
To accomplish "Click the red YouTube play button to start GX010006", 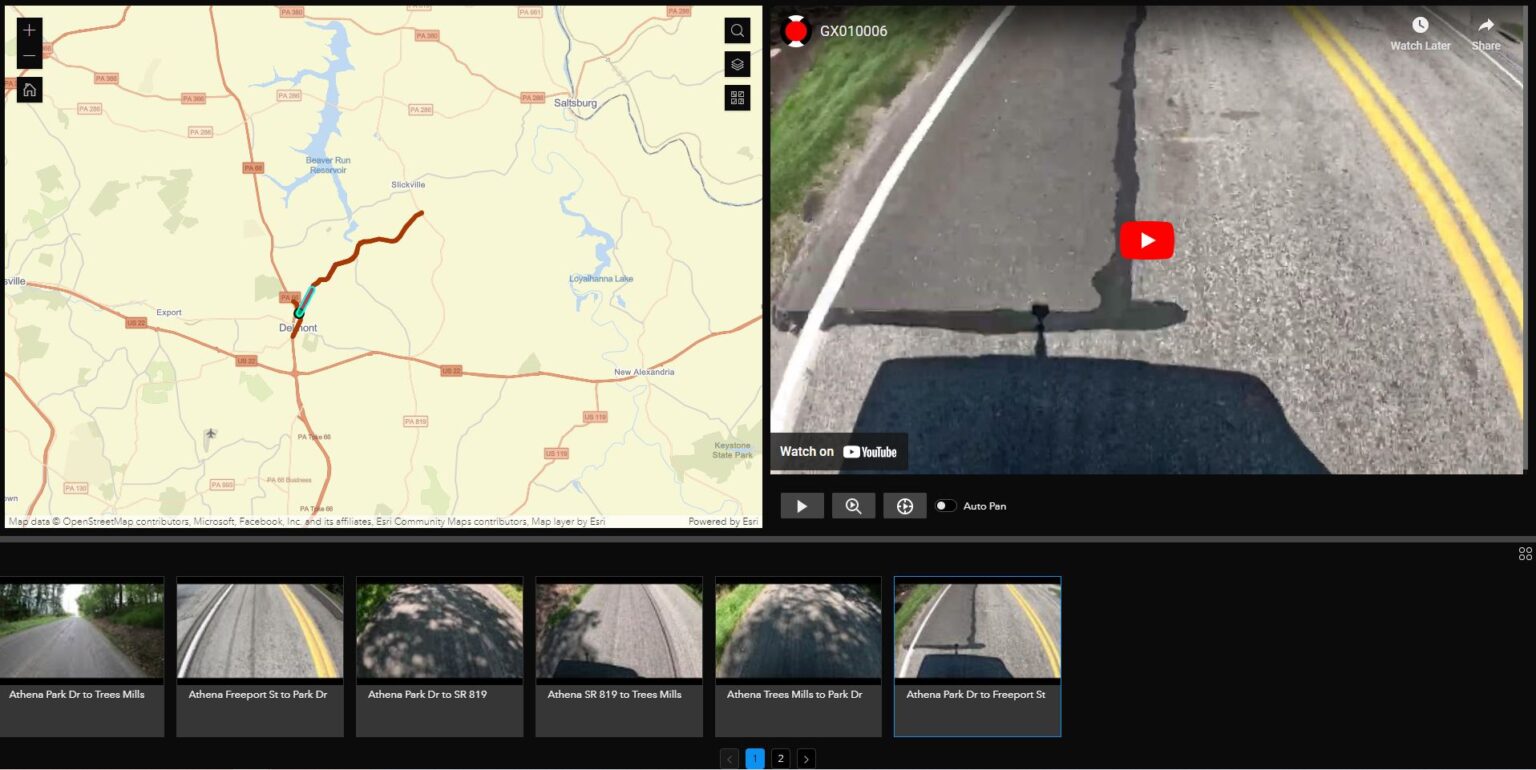I will click(x=1146, y=240).
